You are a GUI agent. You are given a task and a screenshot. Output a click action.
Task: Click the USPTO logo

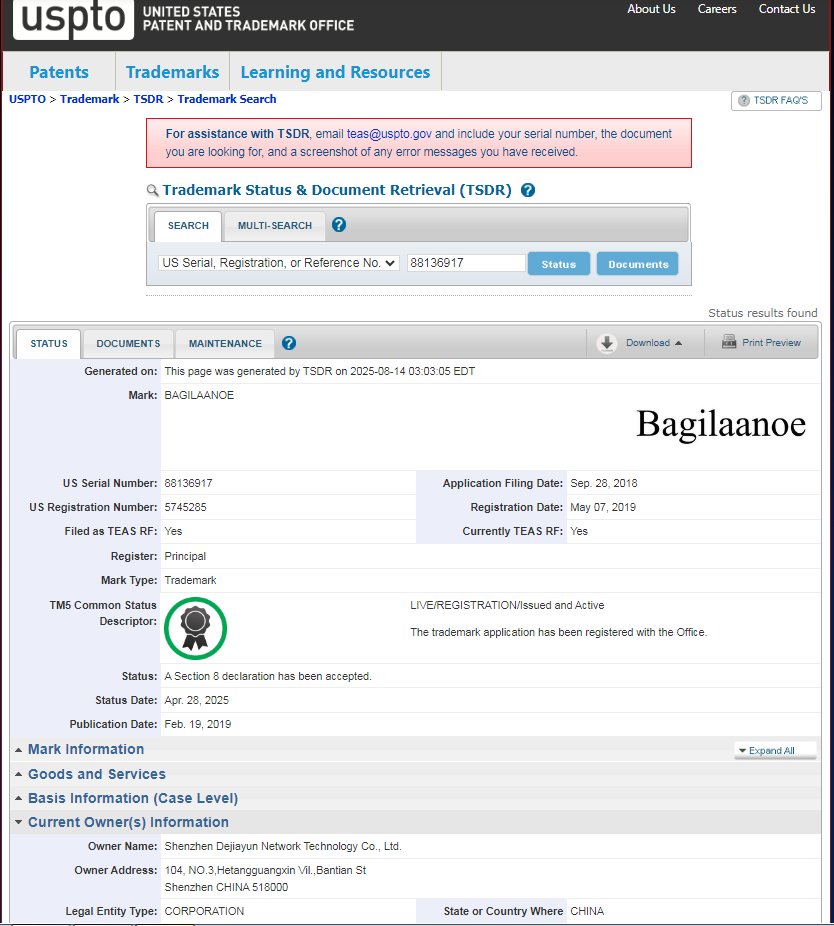pyautogui.click(x=73, y=18)
